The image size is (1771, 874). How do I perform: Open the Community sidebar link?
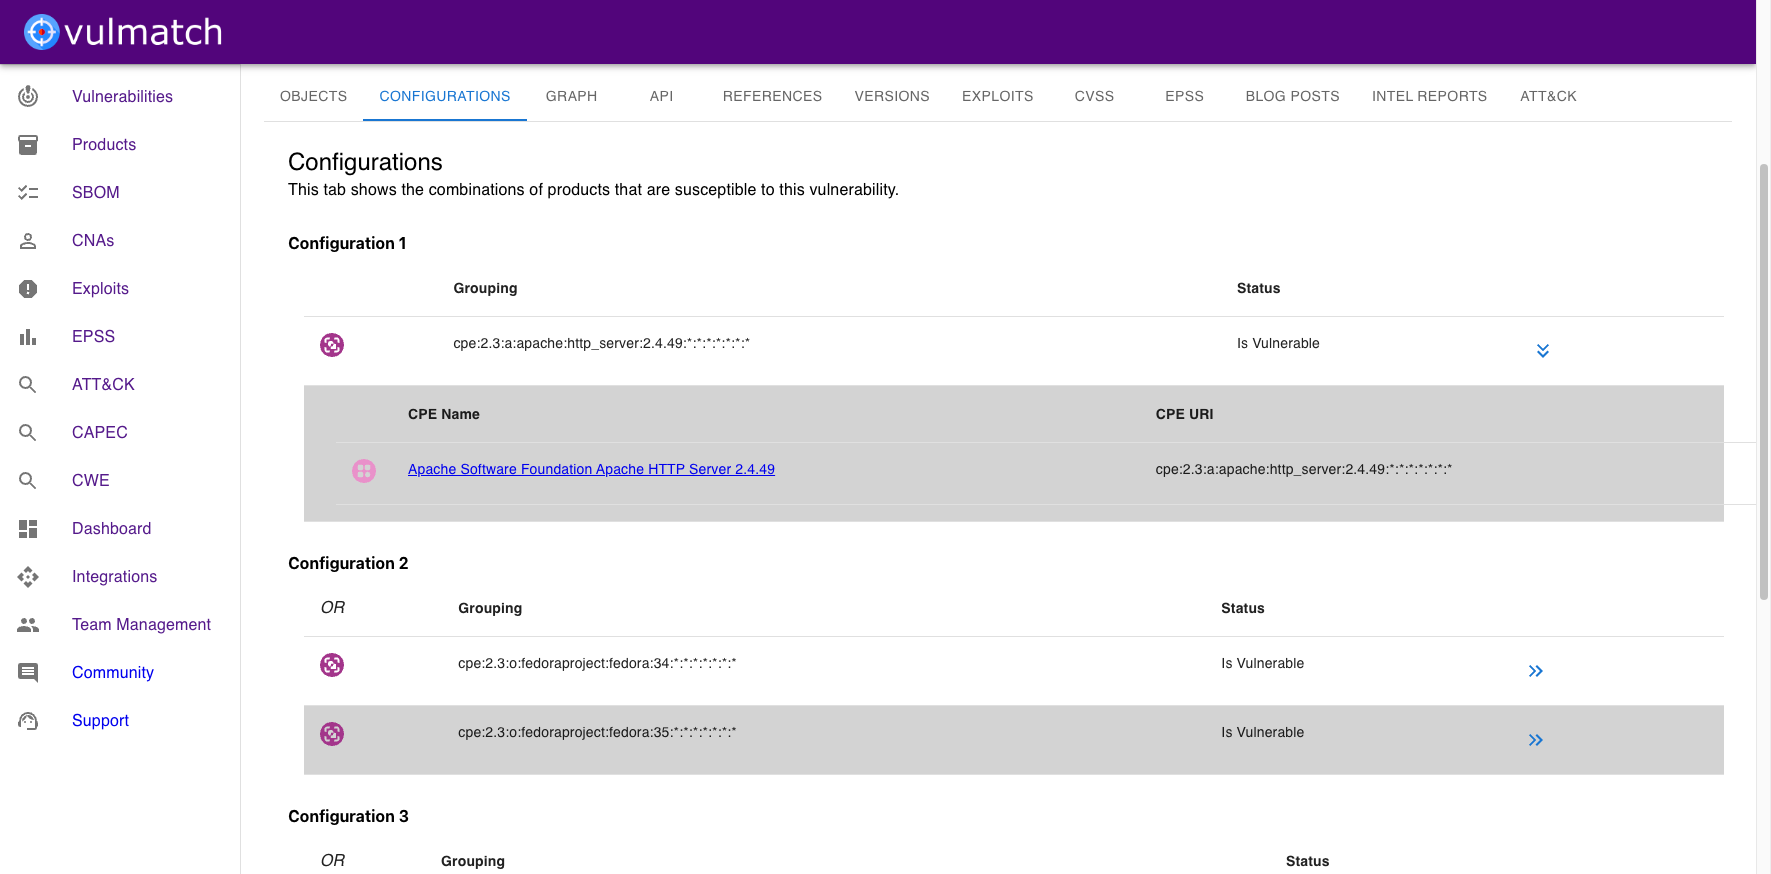pos(113,673)
